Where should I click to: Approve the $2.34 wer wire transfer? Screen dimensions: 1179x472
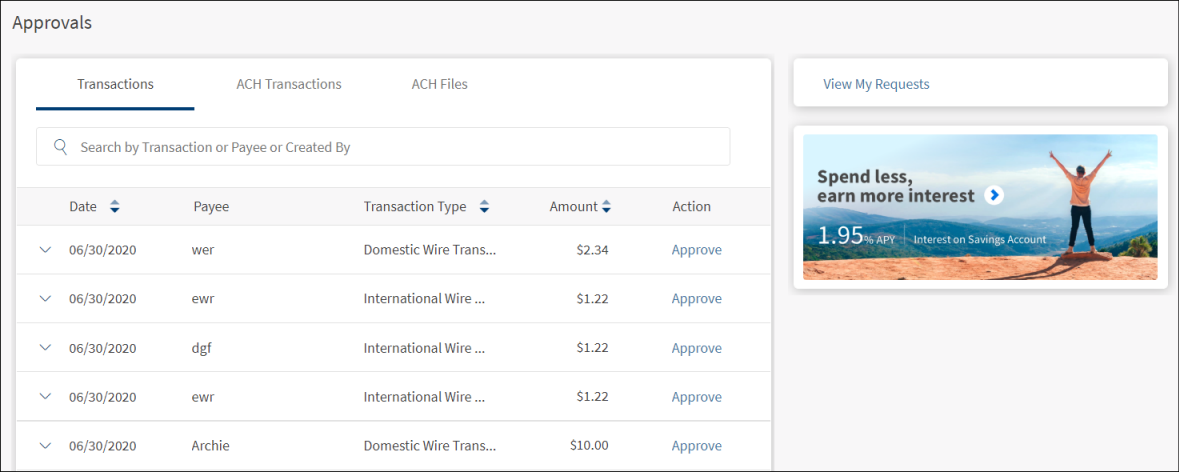point(696,250)
